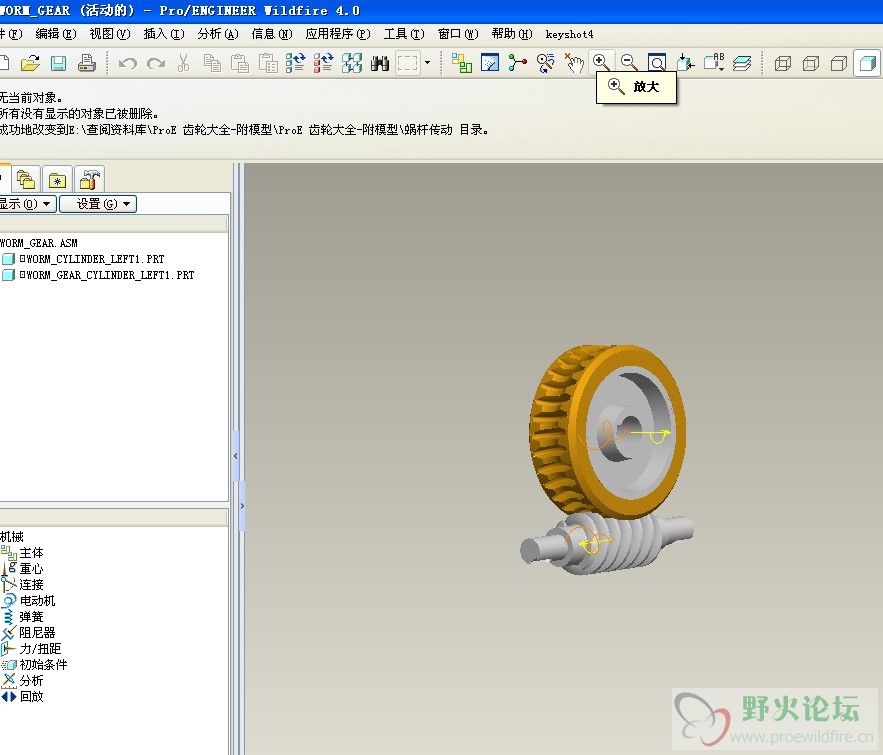This screenshot has width=883, height=755.
Task: Switch to the Folder Browser navigator tab
Action: tap(26, 180)
